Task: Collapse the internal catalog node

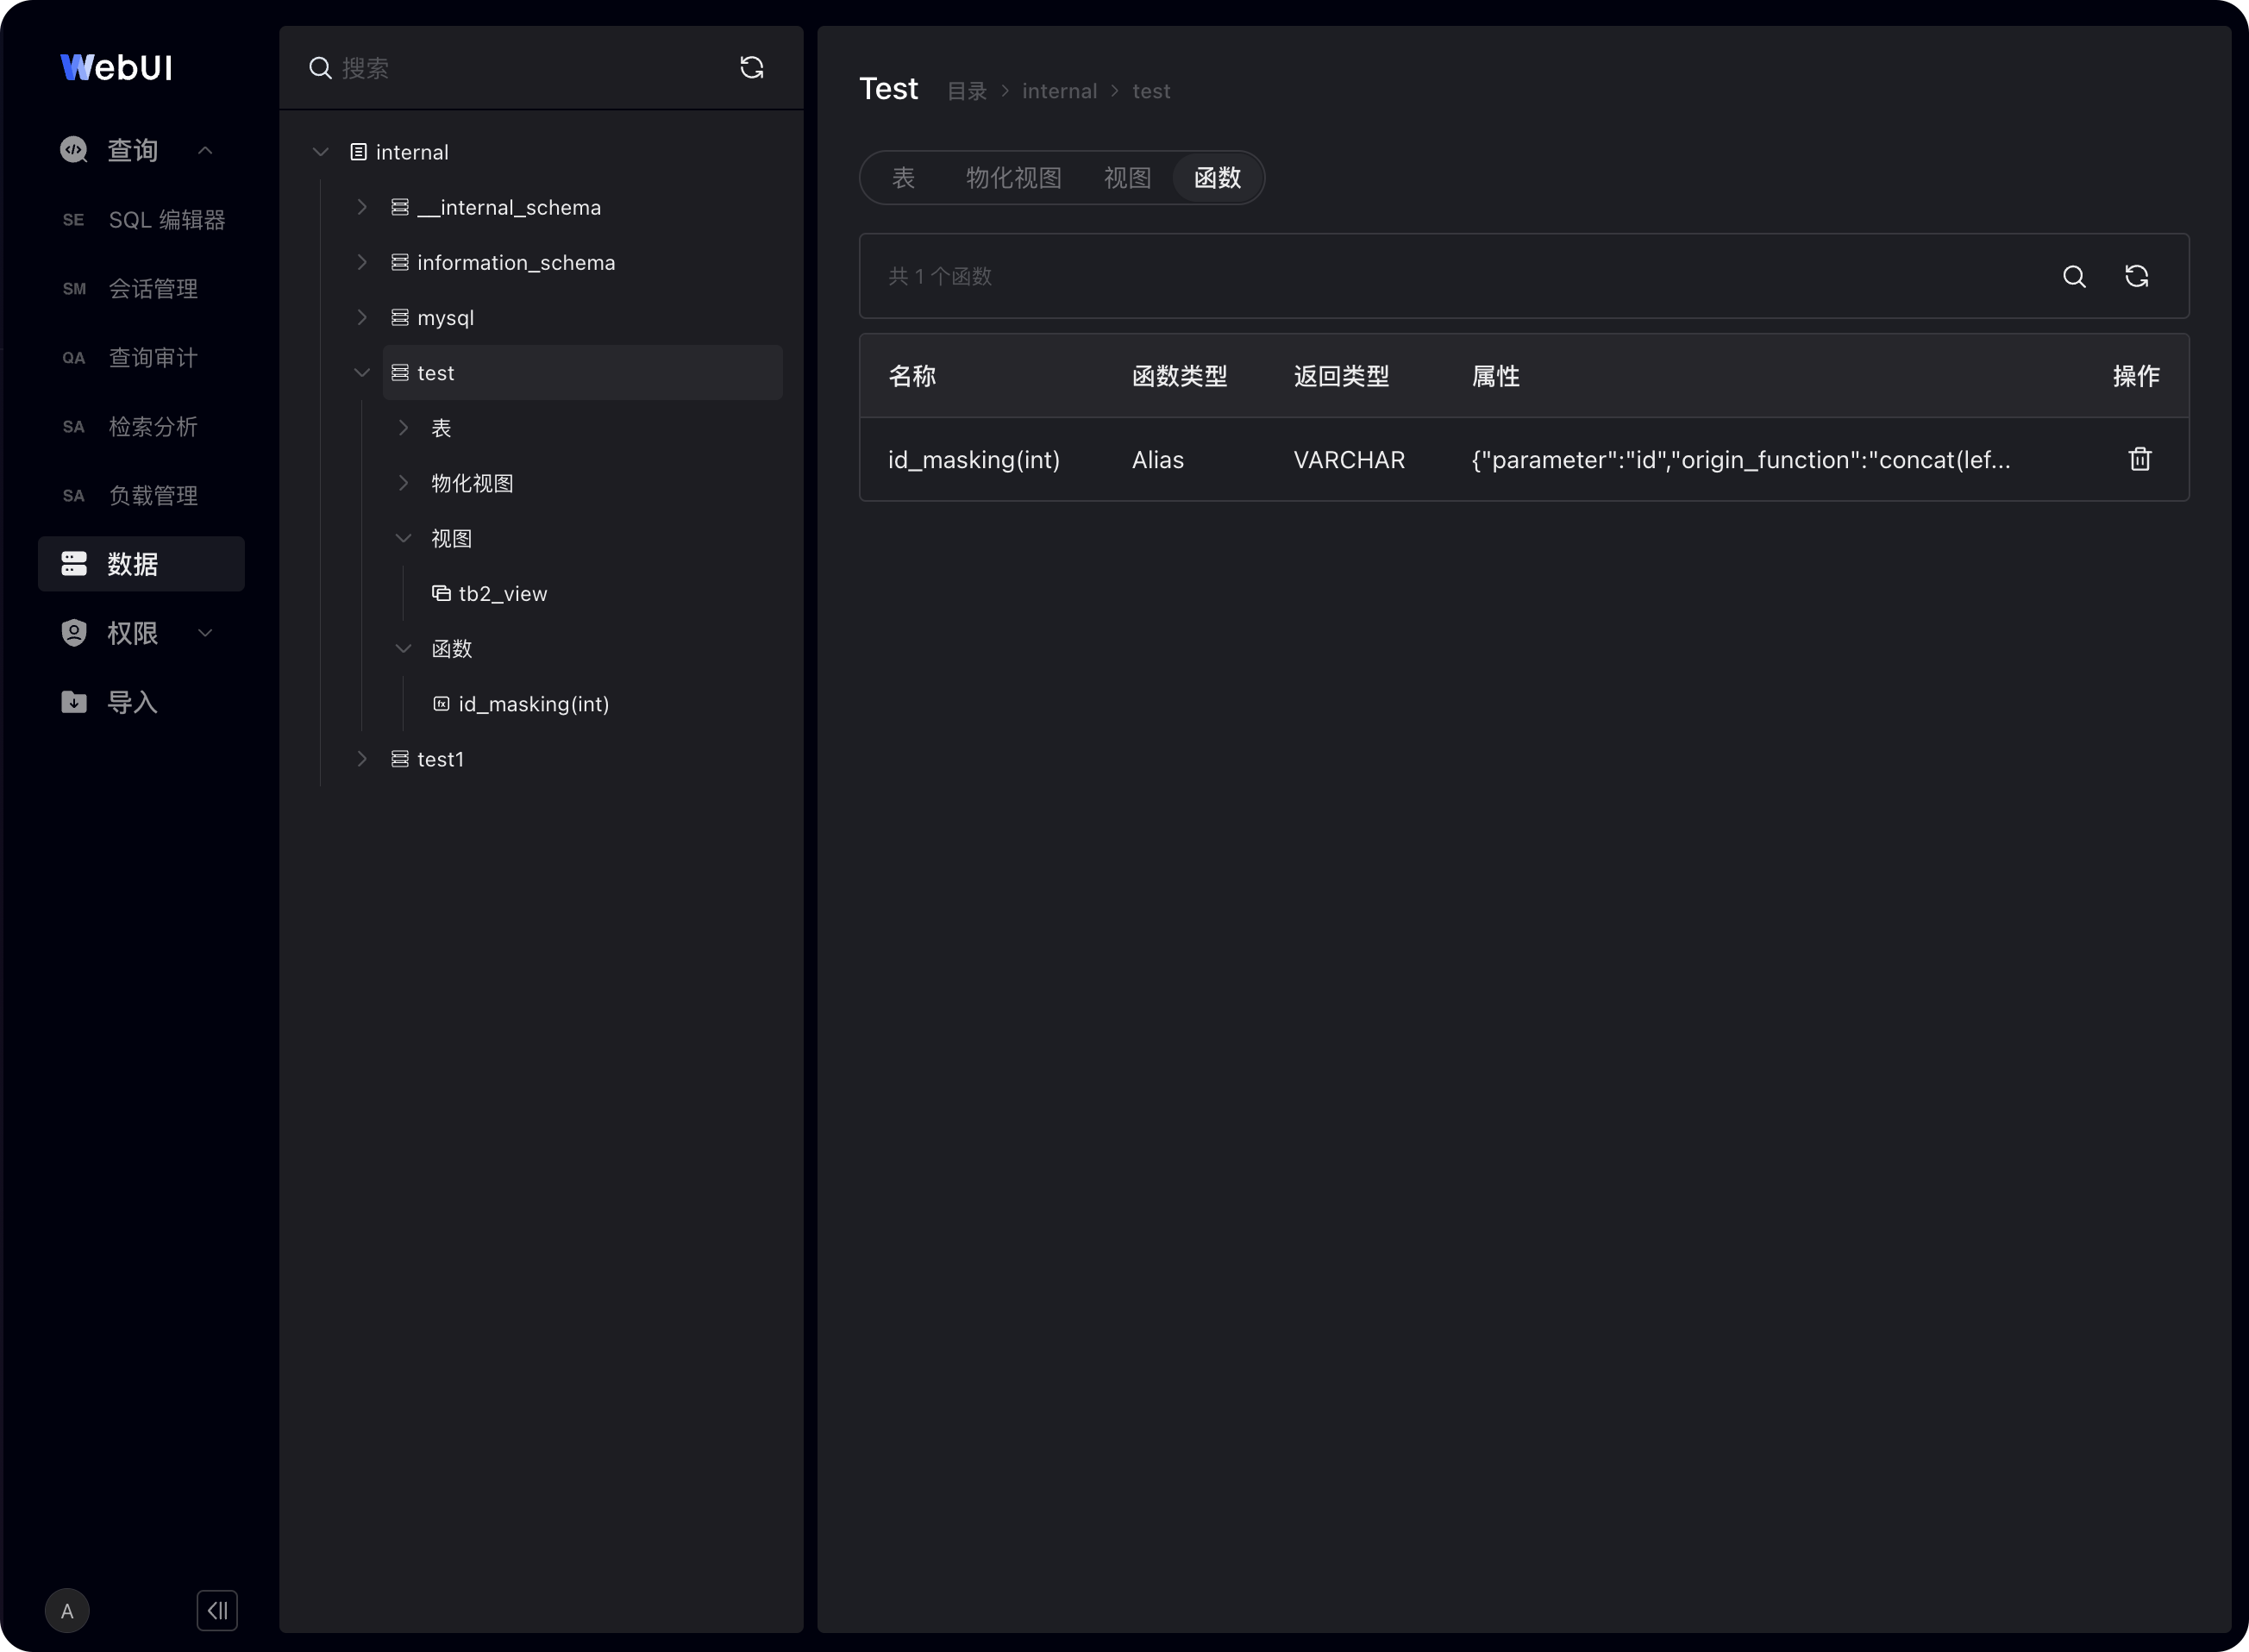Action: click(321, 152)
